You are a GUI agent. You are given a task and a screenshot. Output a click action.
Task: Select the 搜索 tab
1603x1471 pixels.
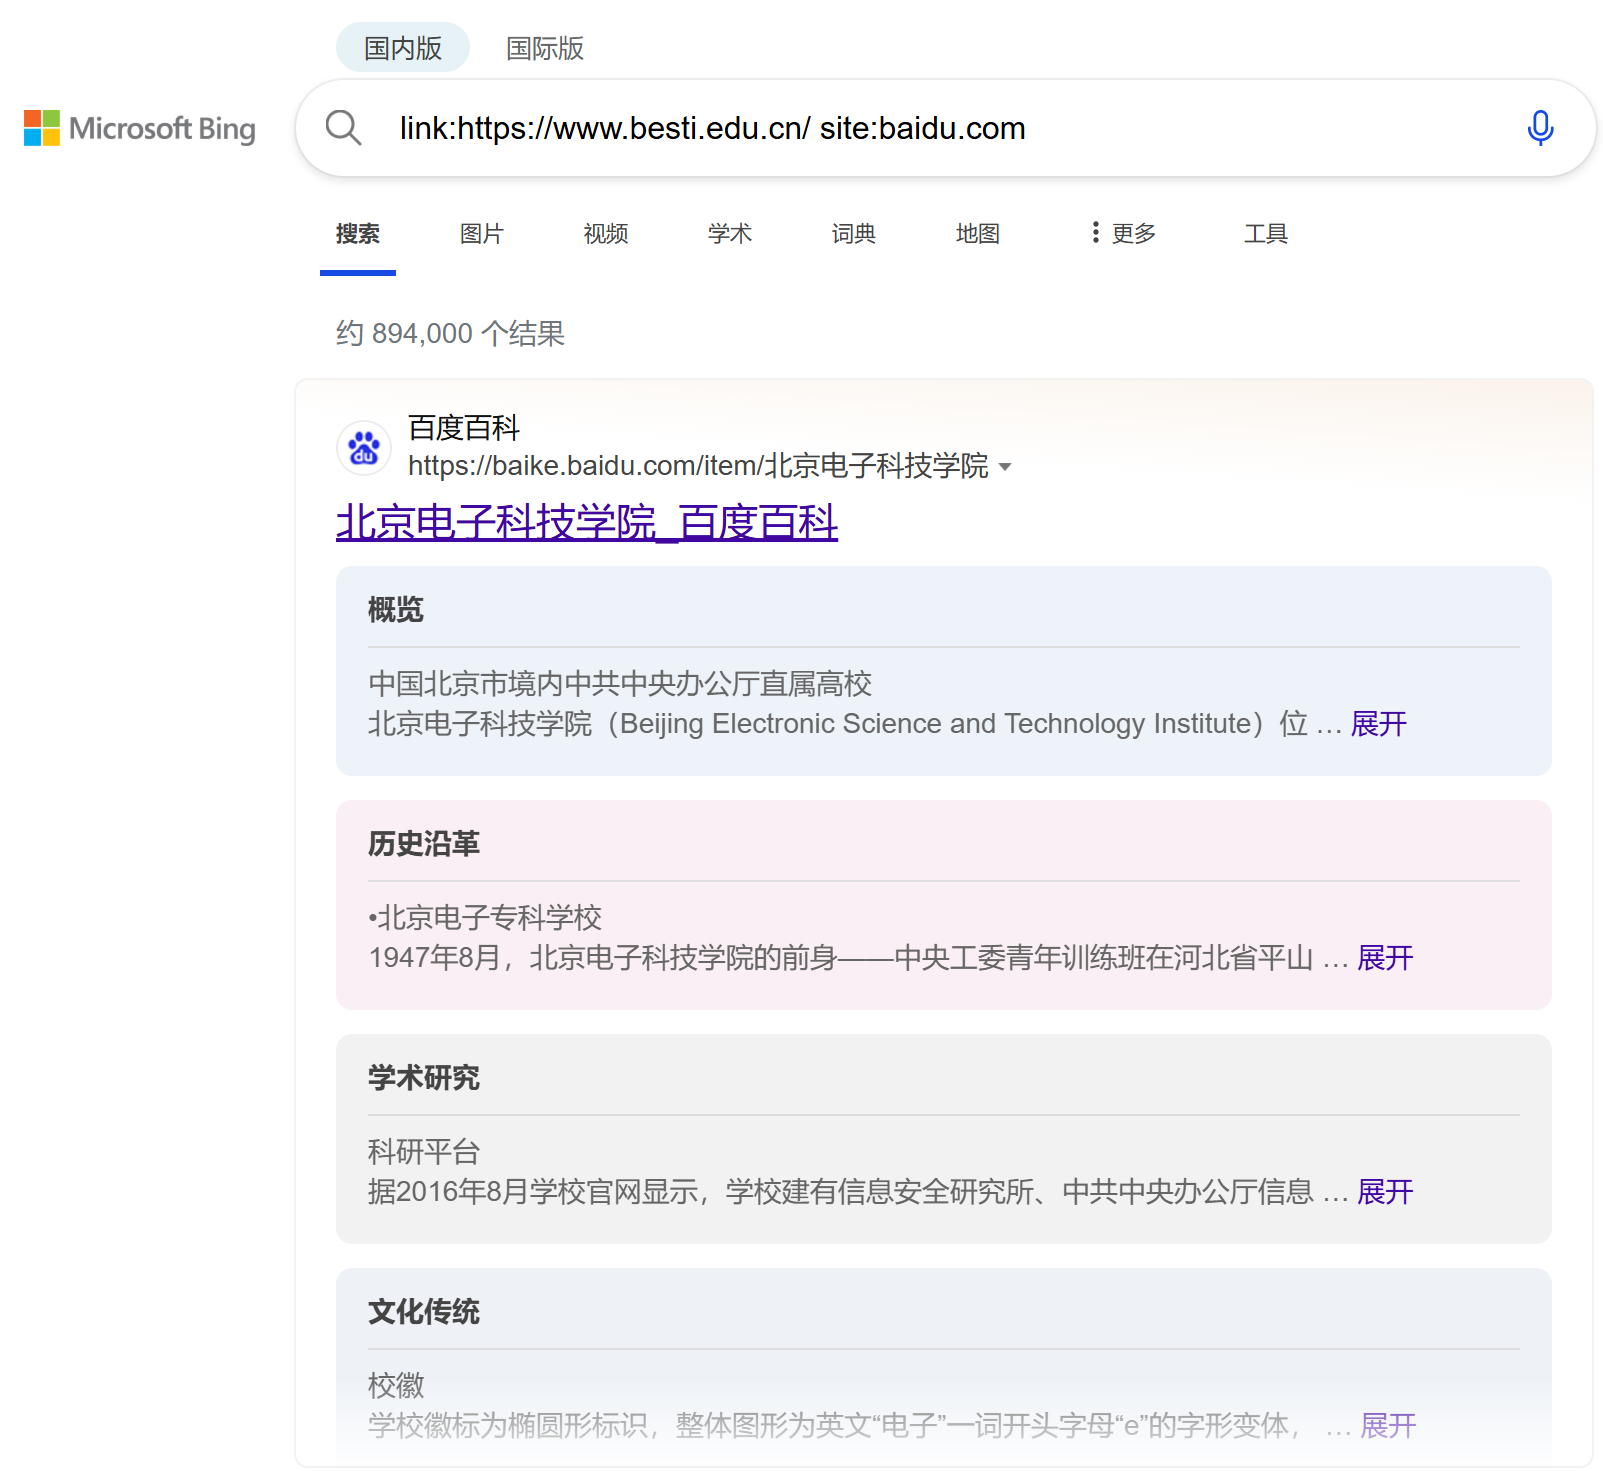coord(358,233)
